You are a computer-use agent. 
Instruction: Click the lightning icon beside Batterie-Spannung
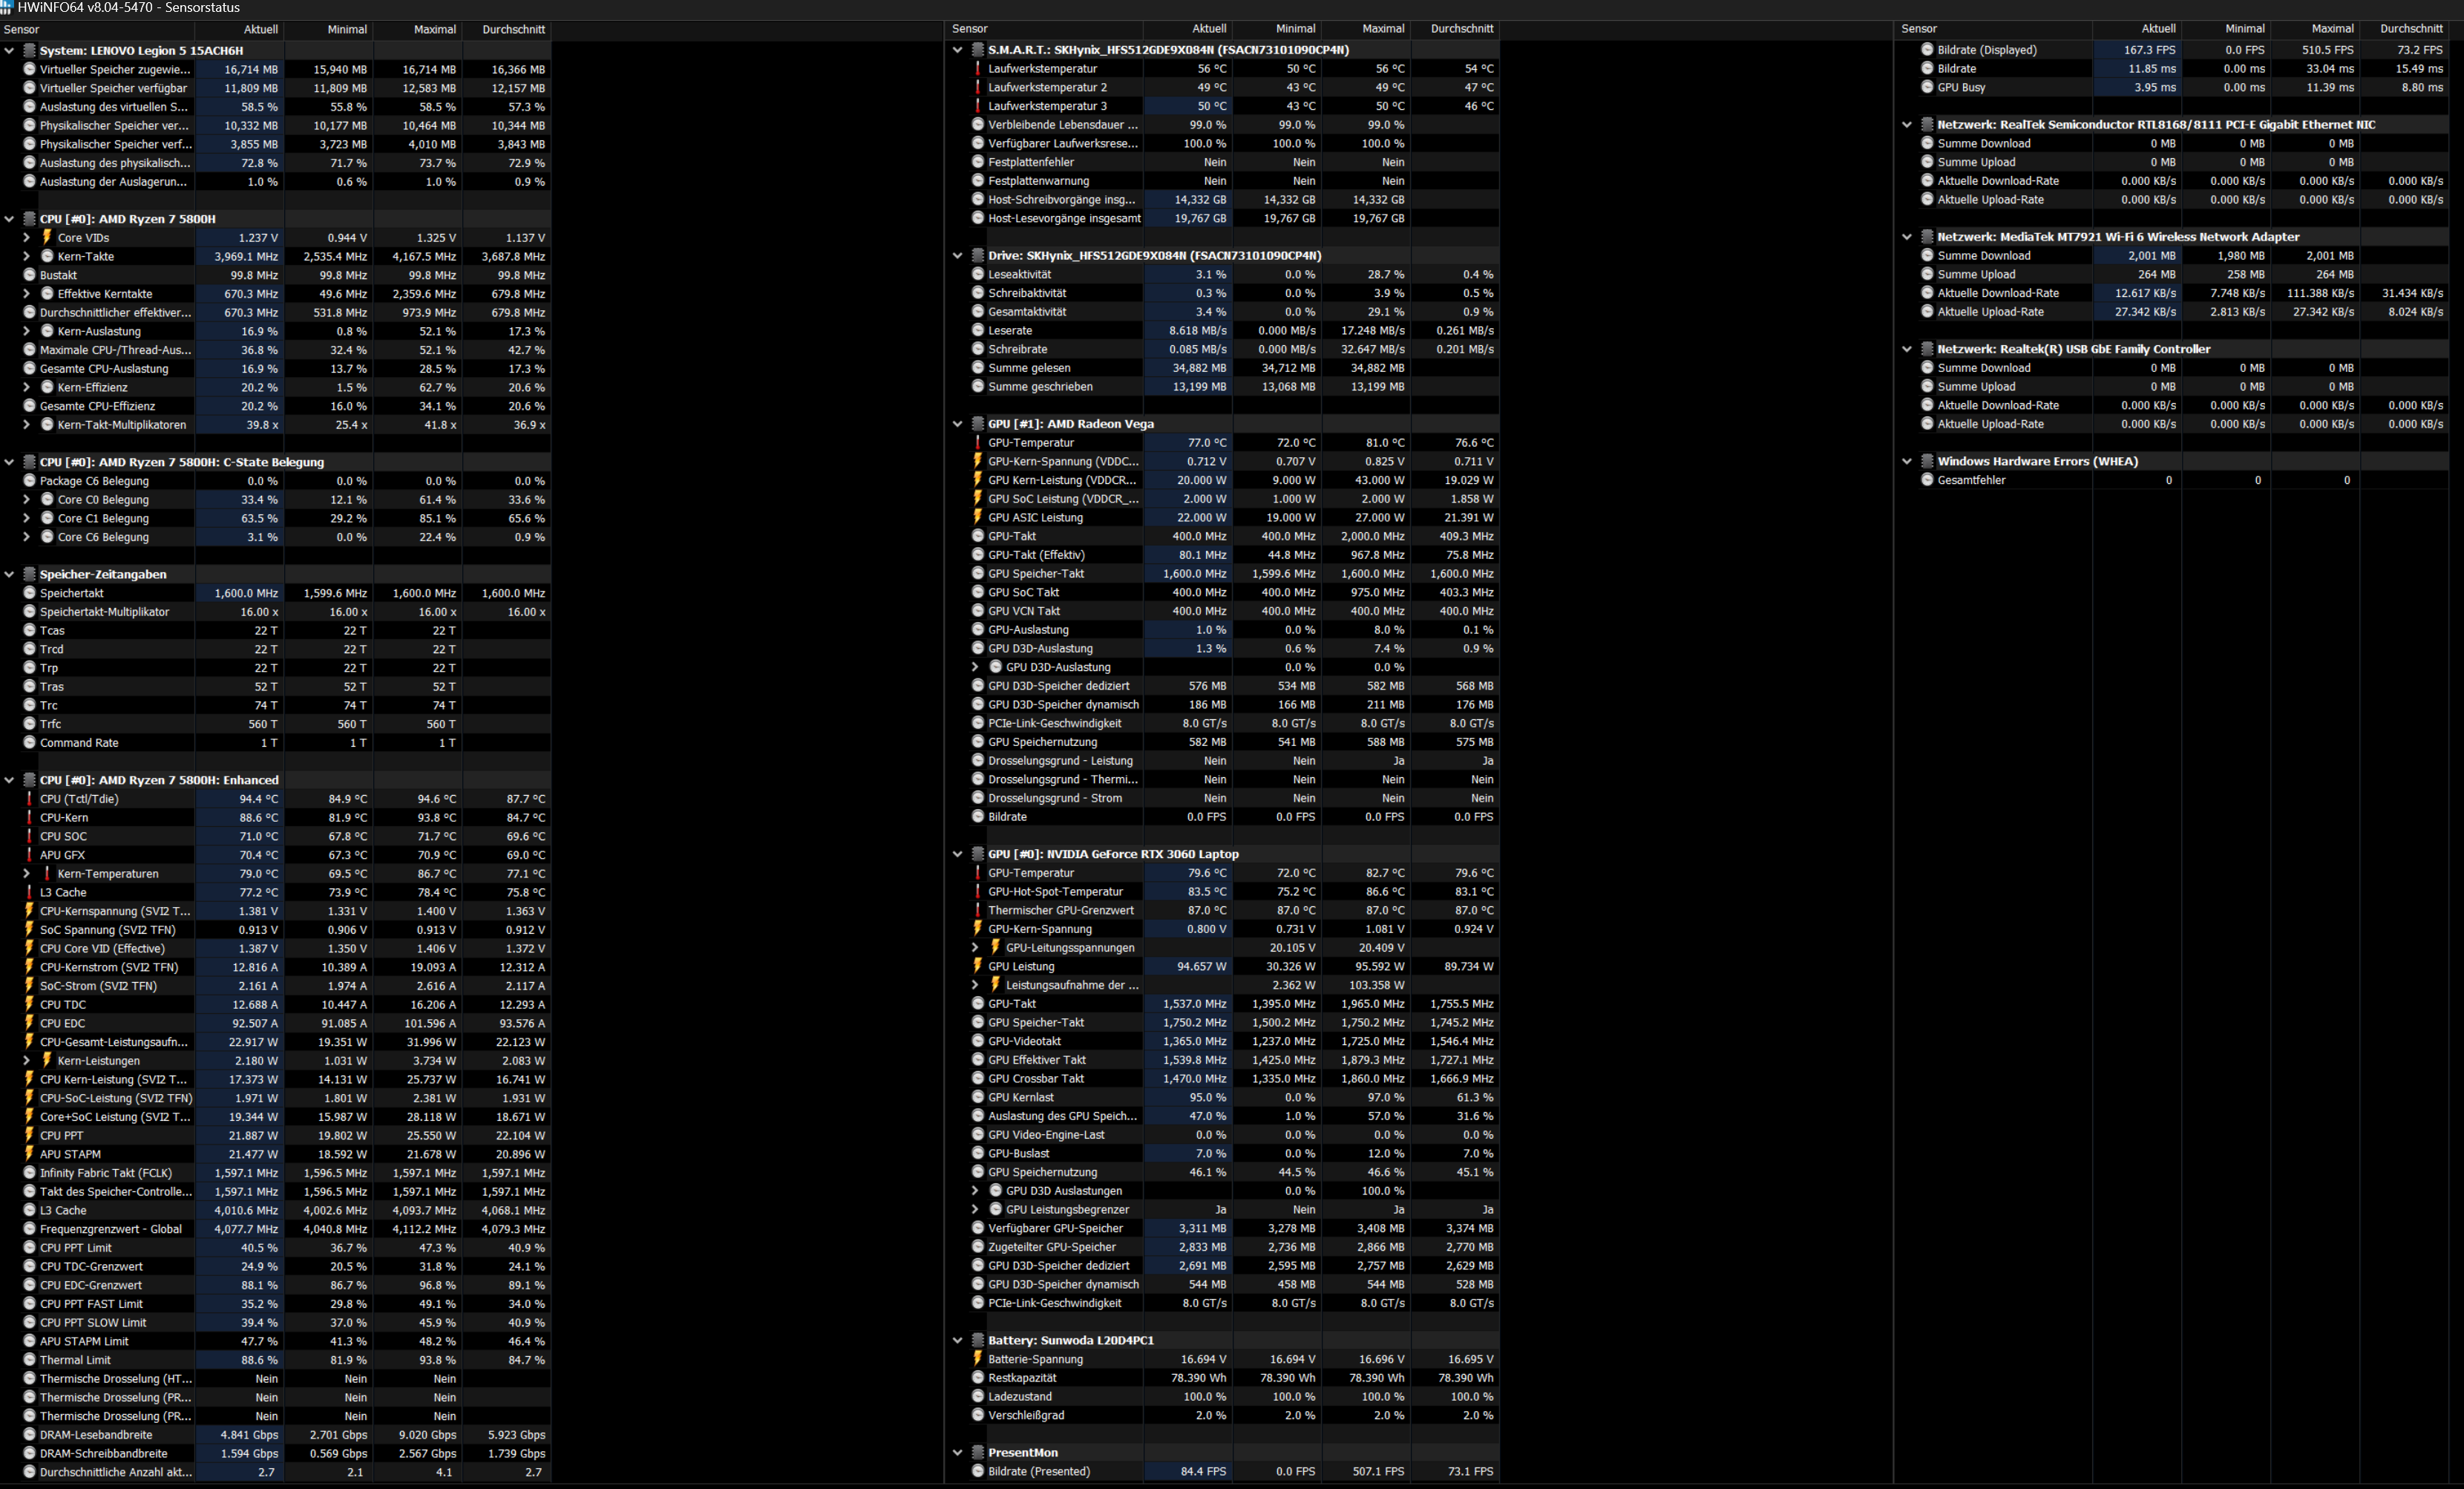point(977,1359)
